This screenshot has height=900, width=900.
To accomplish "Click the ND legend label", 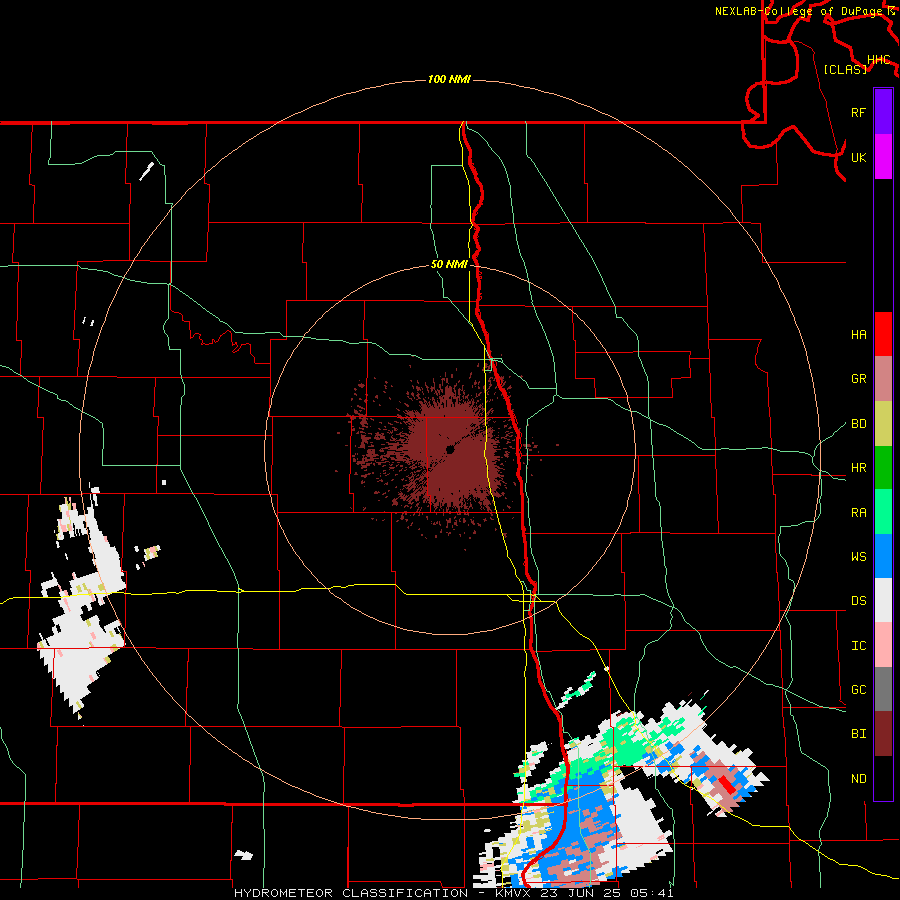I will pos(858,779).
